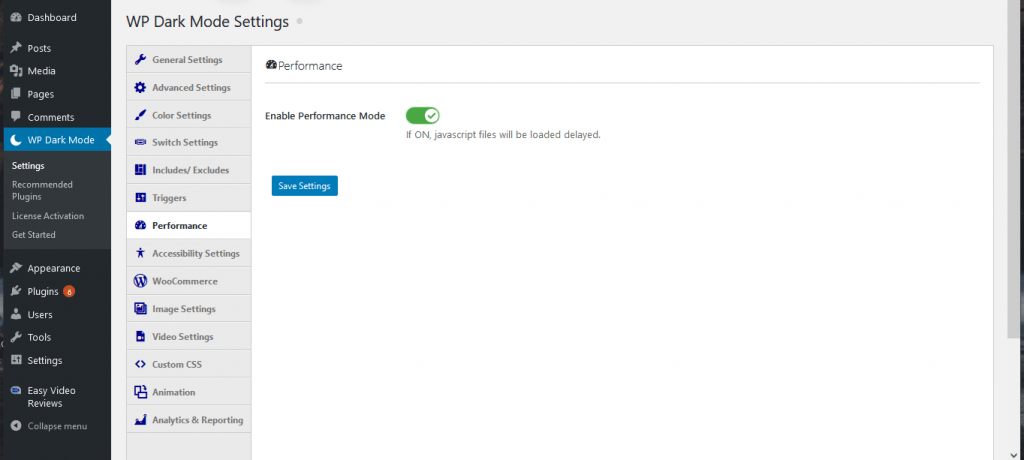Click the General Settings wrench icon
Image resolution: width=1024 pixels, height=460 pixels.
[x=140, y=59]
